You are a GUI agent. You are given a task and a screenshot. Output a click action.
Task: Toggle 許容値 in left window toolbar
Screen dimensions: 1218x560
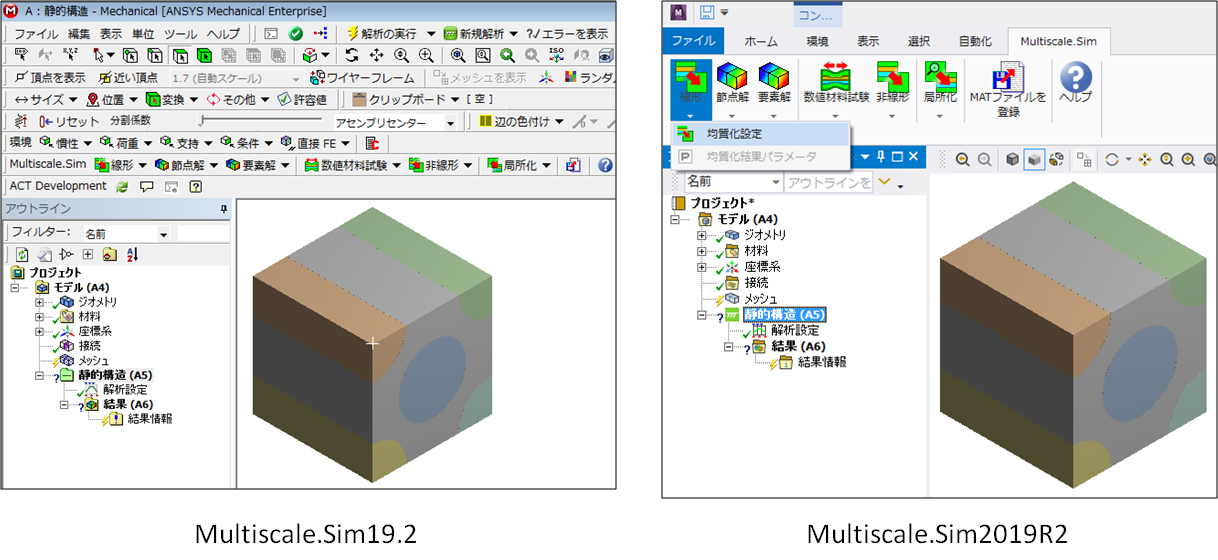point(301,99)
